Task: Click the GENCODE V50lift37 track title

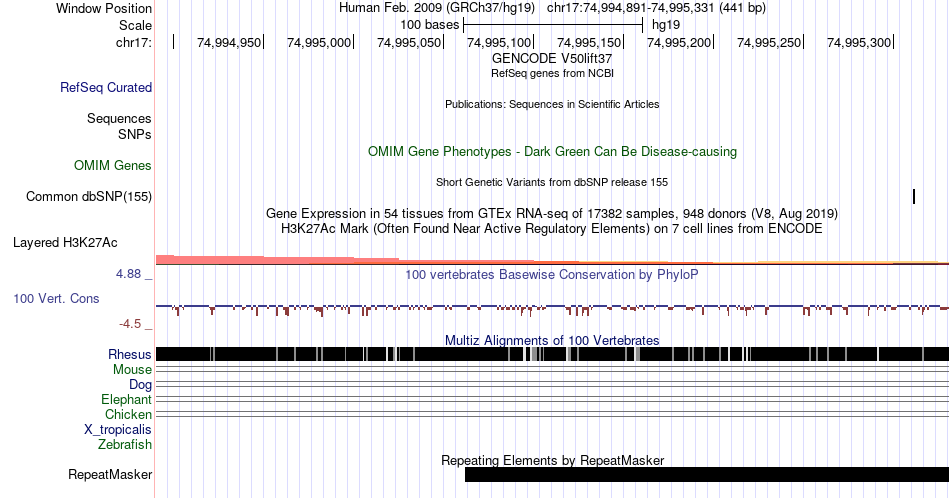Action: (552, 59)
